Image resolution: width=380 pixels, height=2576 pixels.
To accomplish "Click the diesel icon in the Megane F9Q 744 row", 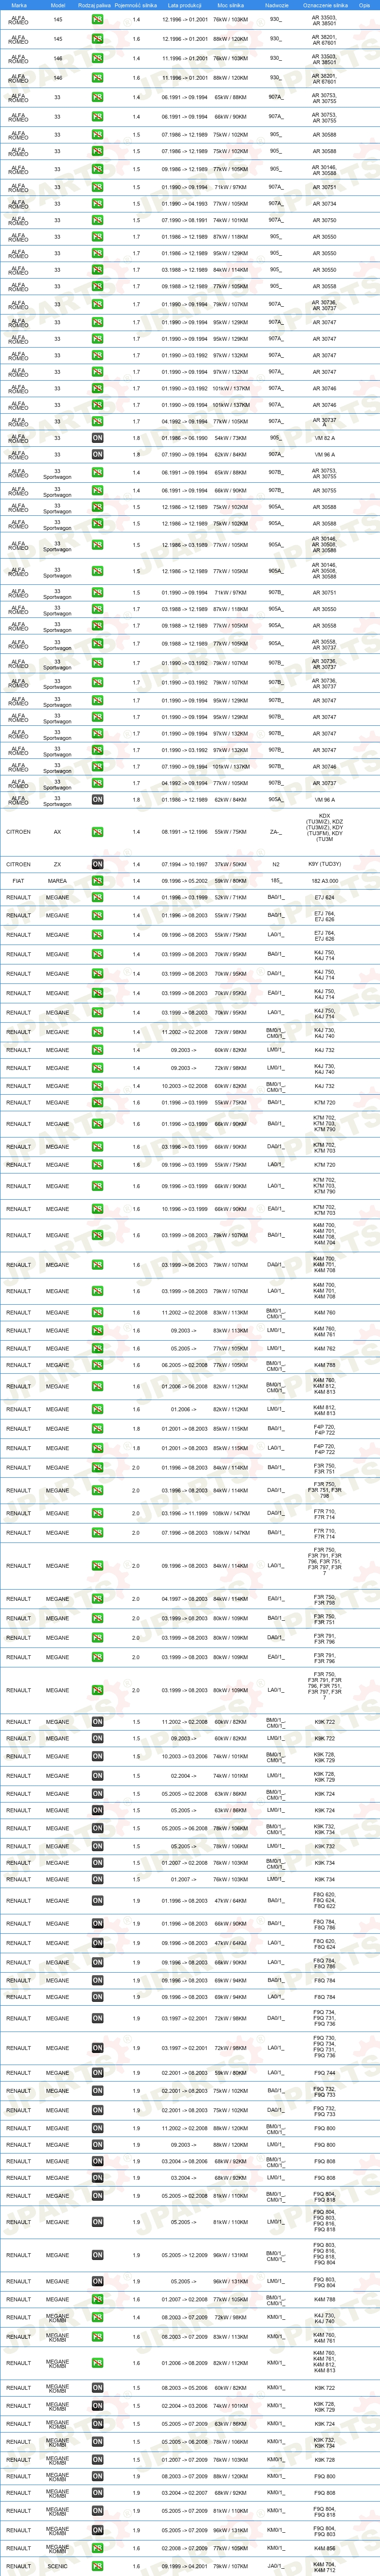I will click(97, 2073).
